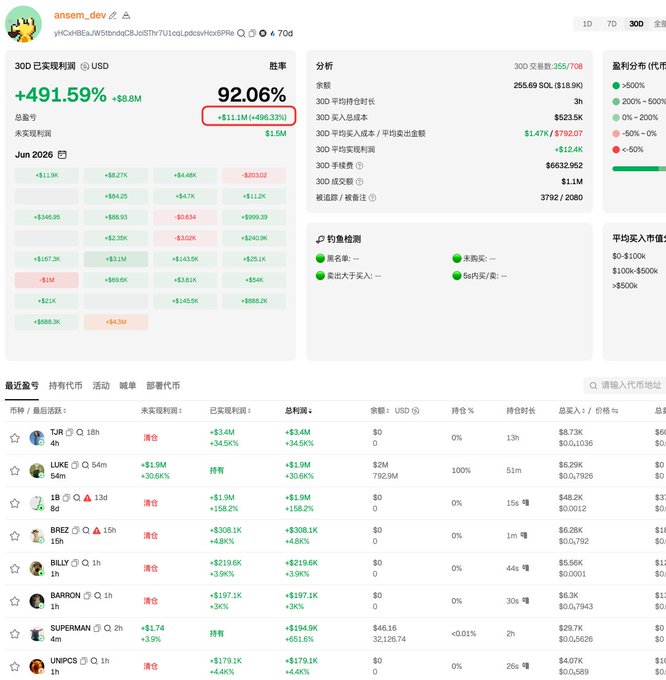This screenshot has width=666, height=680.
Task: Open the round explorer icon after the address
Action: [263, 33]
